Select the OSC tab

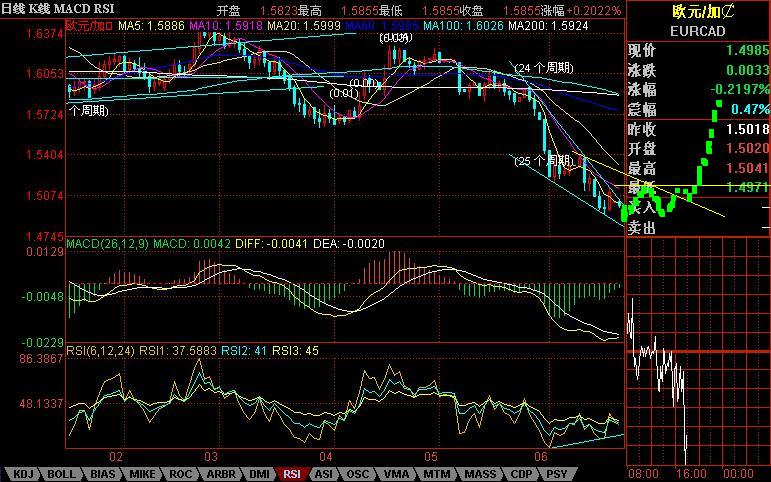(357, 475)
